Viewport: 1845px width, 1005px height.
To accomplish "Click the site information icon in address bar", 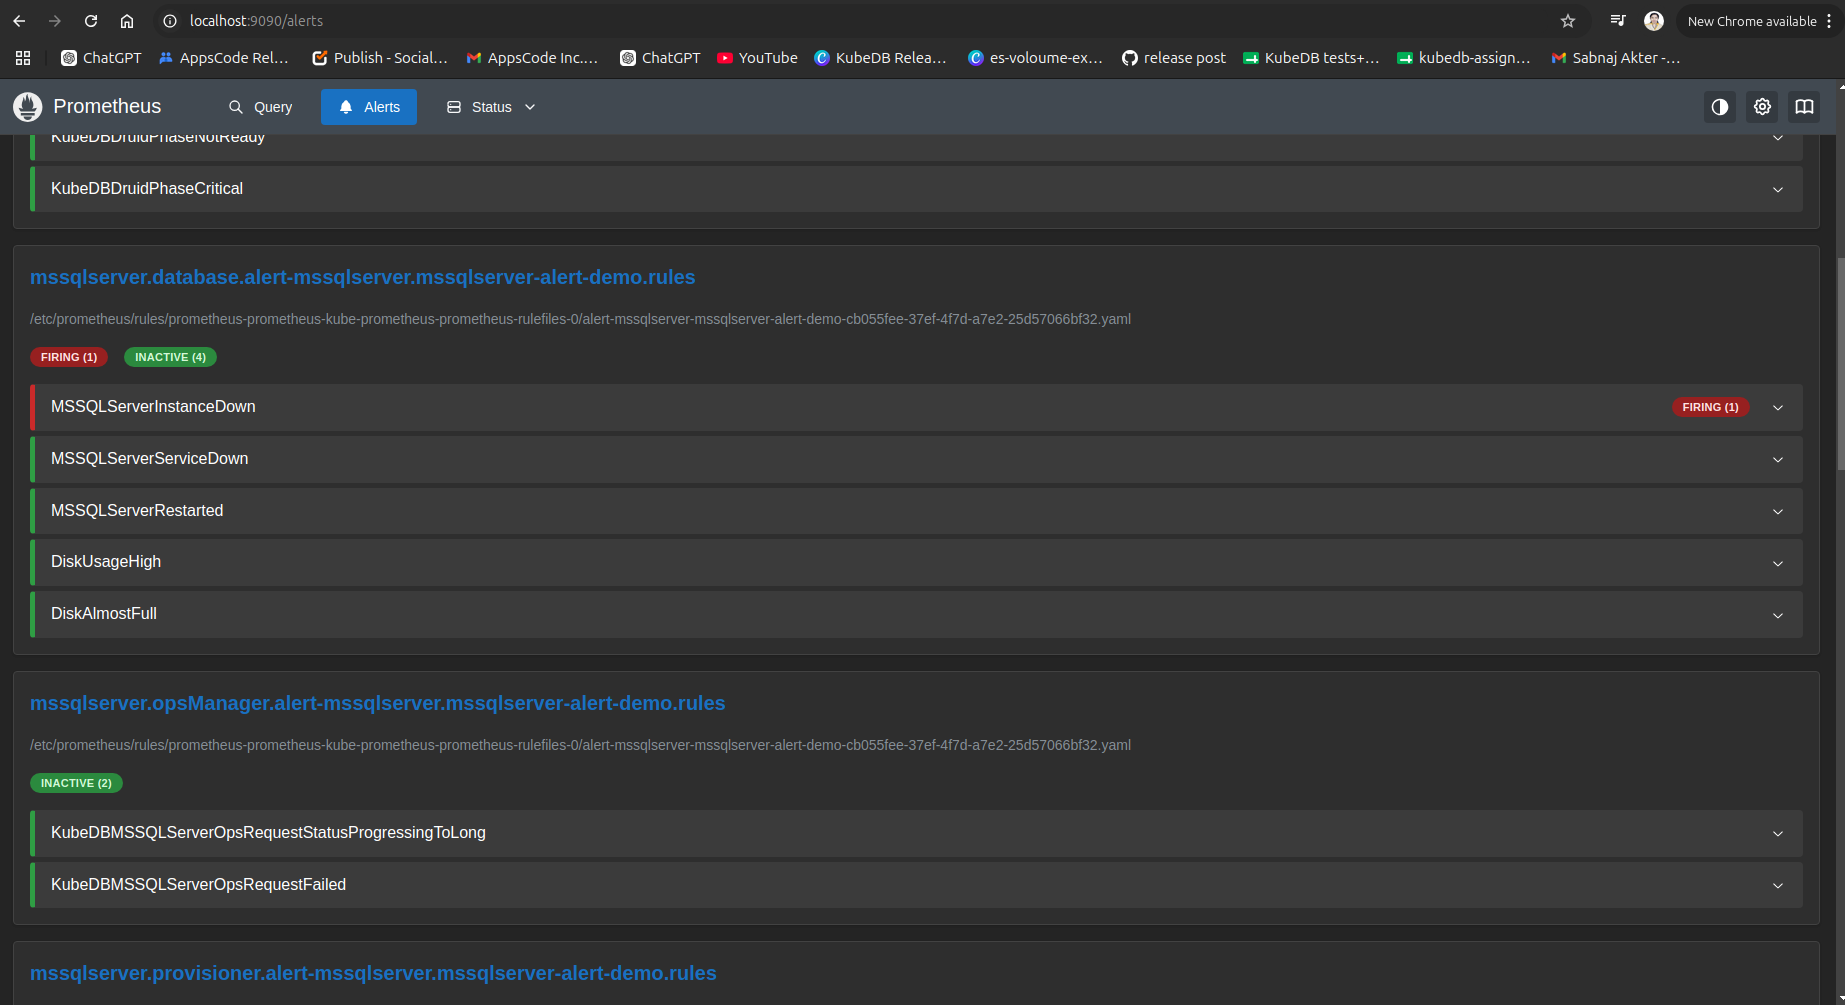I will point(170,21).
